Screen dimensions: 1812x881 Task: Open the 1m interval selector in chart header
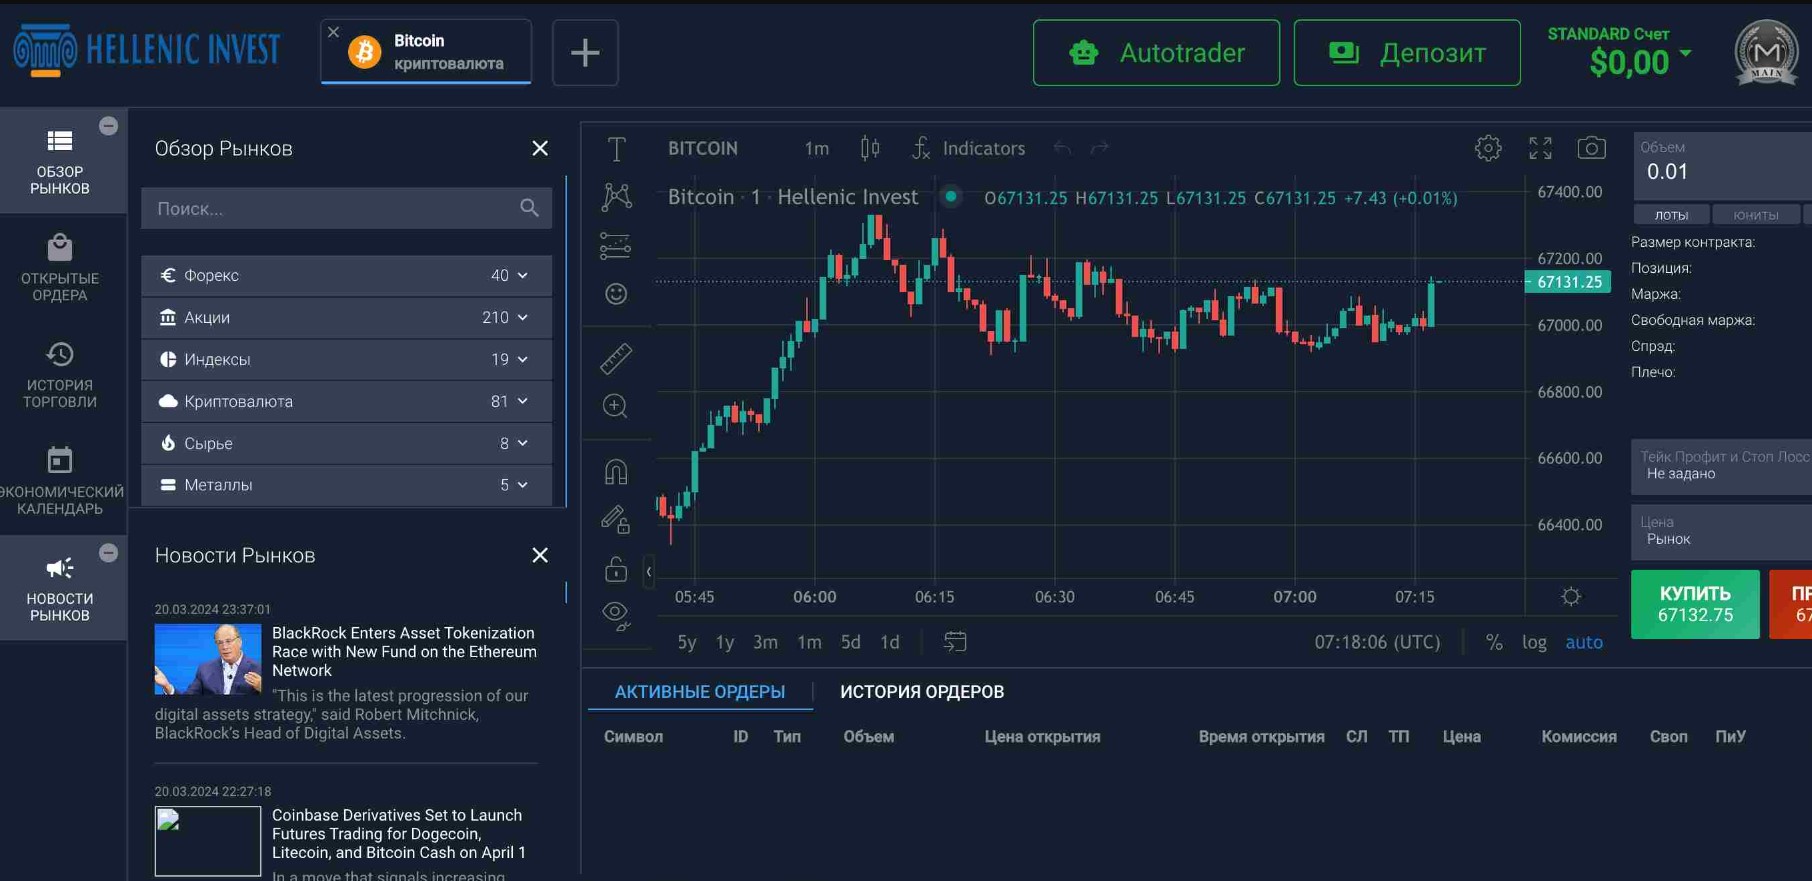click(x=817, y=148)
